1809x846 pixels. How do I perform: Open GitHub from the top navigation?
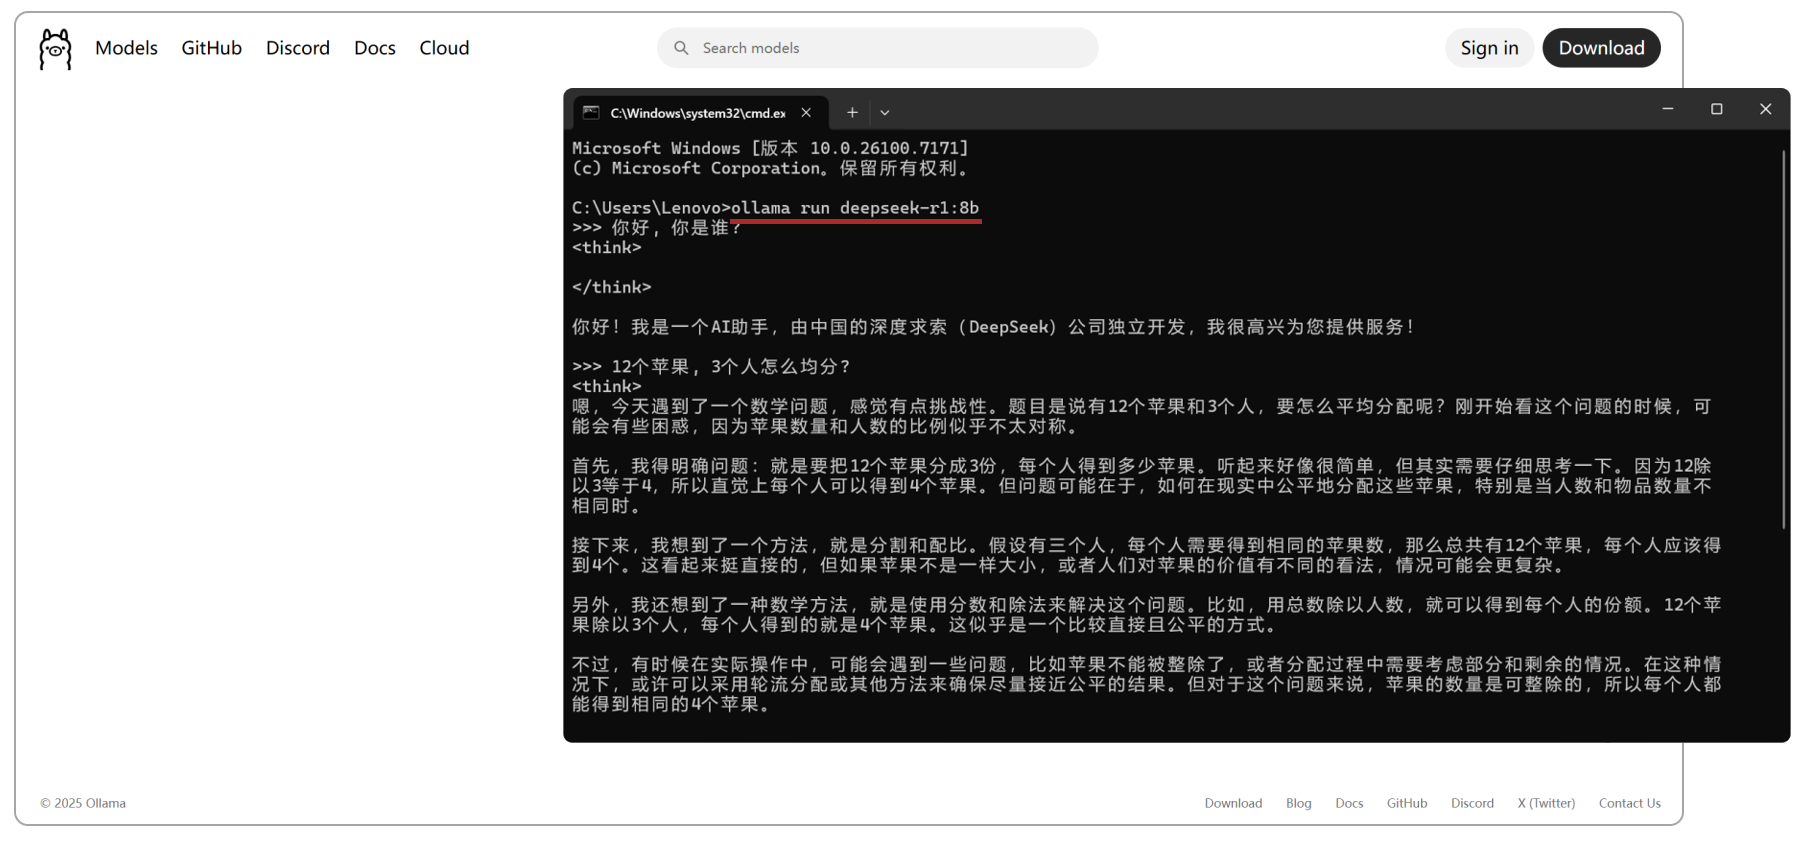(212, 48)
